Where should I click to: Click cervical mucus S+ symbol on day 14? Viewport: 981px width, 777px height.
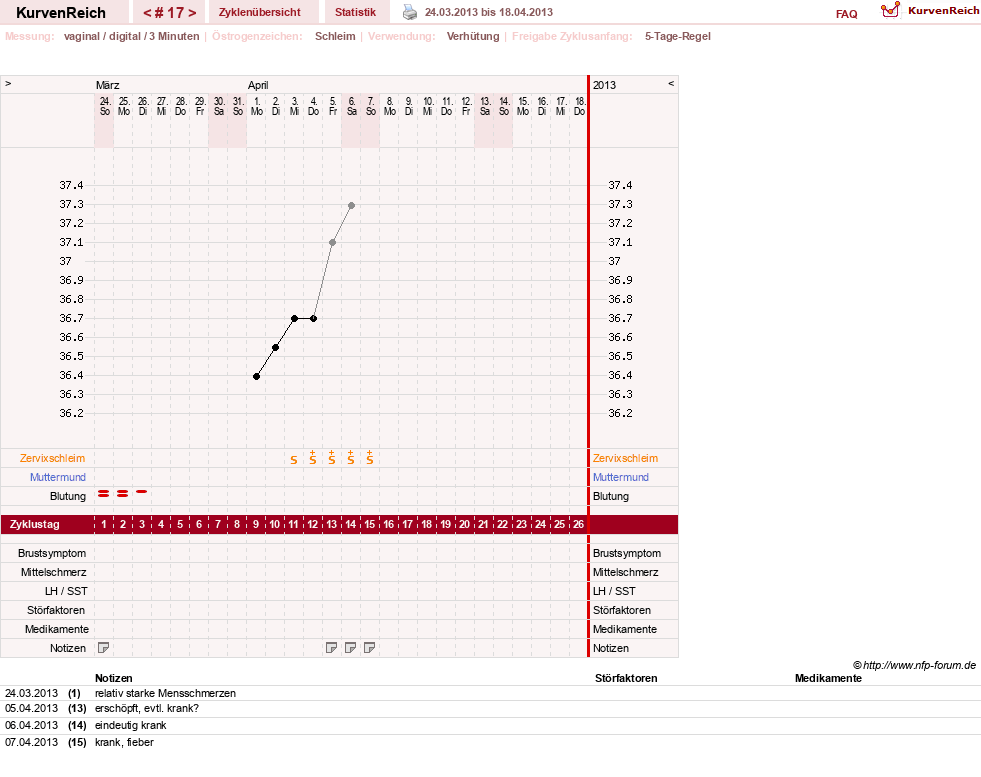pos(350,457)
